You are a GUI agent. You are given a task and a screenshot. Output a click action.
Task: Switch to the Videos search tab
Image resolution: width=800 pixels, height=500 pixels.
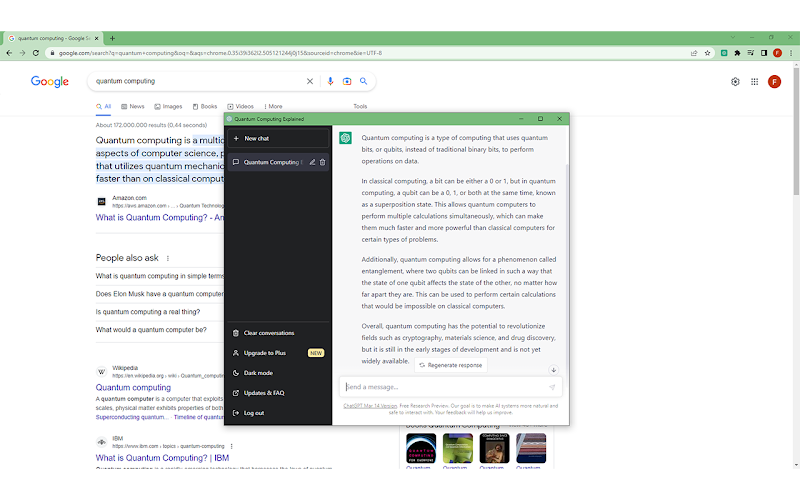240,107
